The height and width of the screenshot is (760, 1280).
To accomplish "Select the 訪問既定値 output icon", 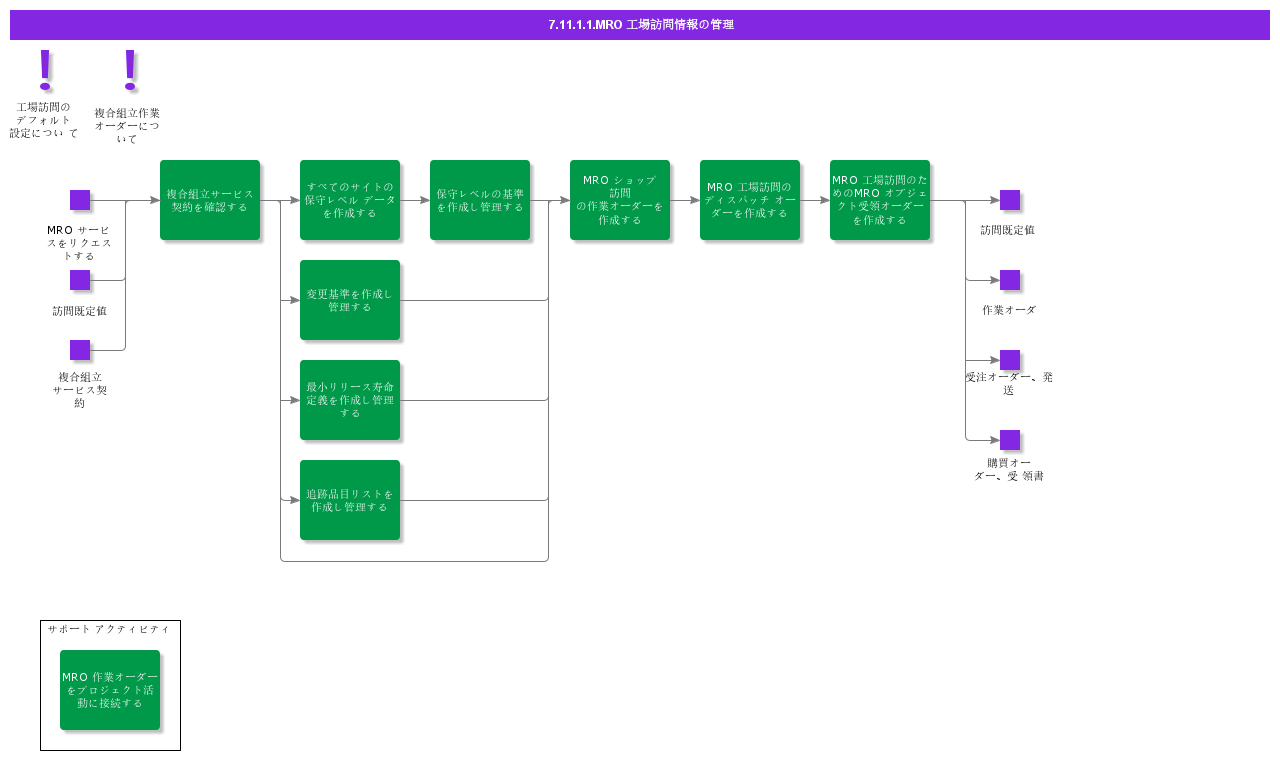I will tap(1009, 200).
